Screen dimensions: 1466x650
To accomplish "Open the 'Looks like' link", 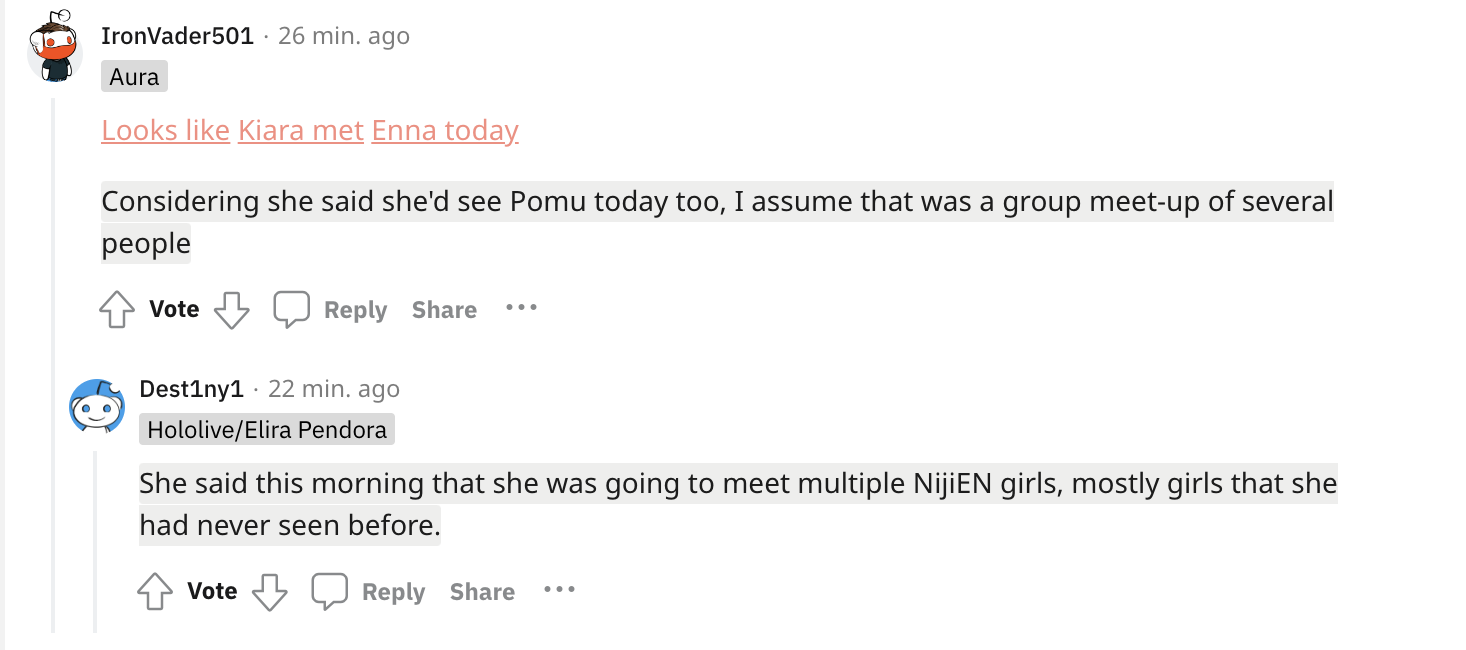I will 166,130.
